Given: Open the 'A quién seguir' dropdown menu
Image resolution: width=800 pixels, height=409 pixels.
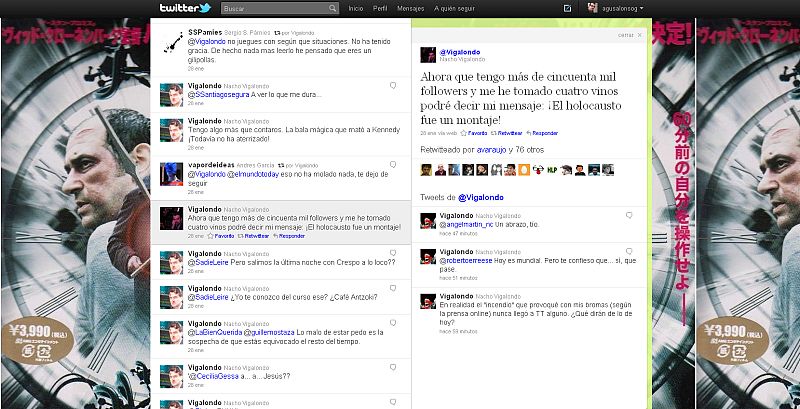Looking at the screenshot, I should tap(459, 8).
